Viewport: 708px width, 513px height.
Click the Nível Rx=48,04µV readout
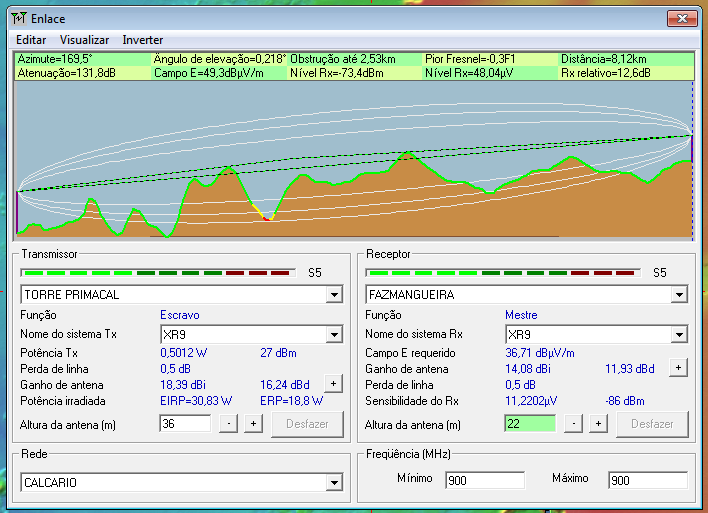point(469,73)
